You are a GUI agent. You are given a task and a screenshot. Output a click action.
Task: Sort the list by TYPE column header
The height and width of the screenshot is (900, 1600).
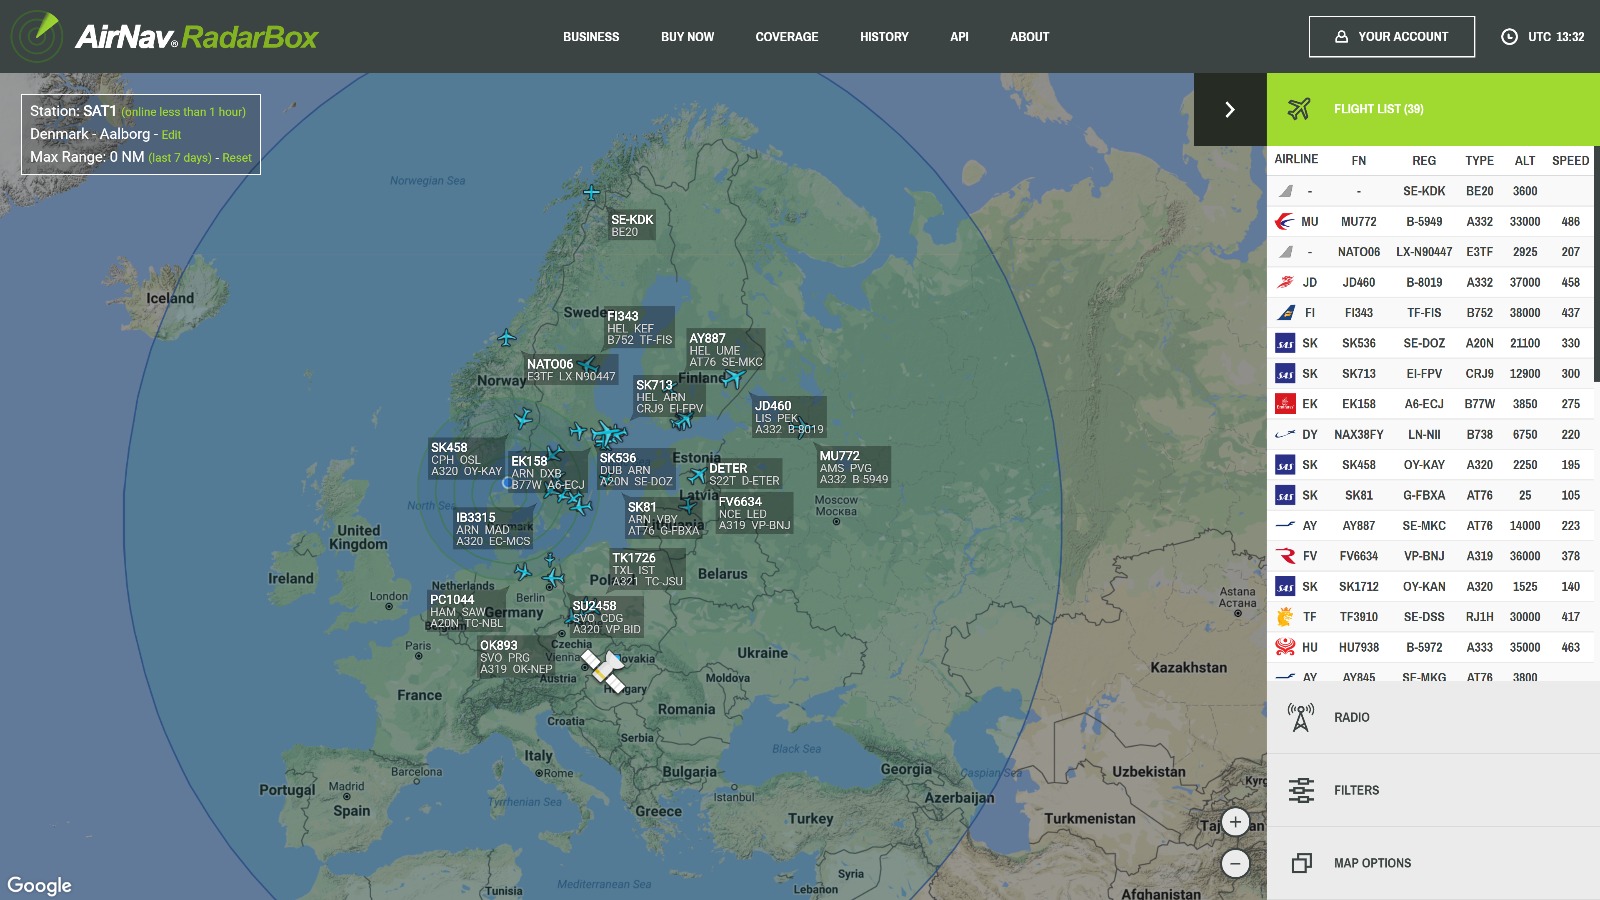point(1479,160)
